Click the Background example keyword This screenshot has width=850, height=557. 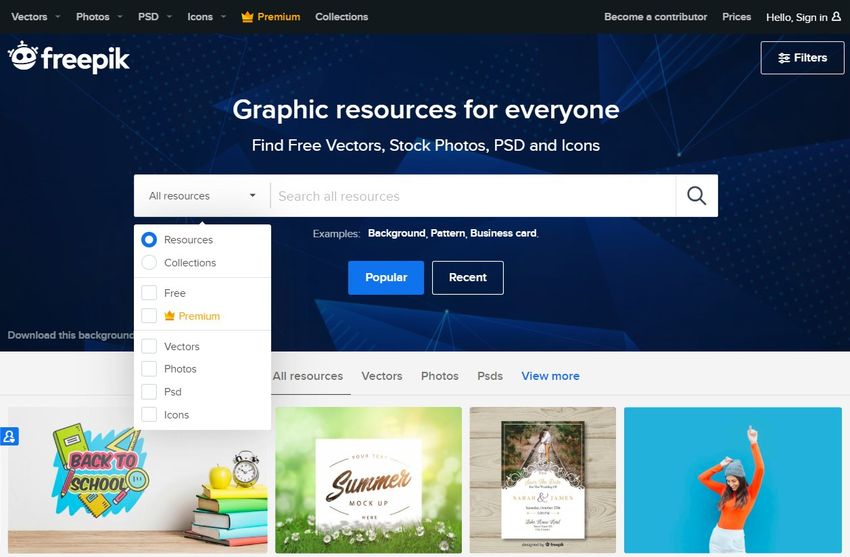(x=397, y=233)
